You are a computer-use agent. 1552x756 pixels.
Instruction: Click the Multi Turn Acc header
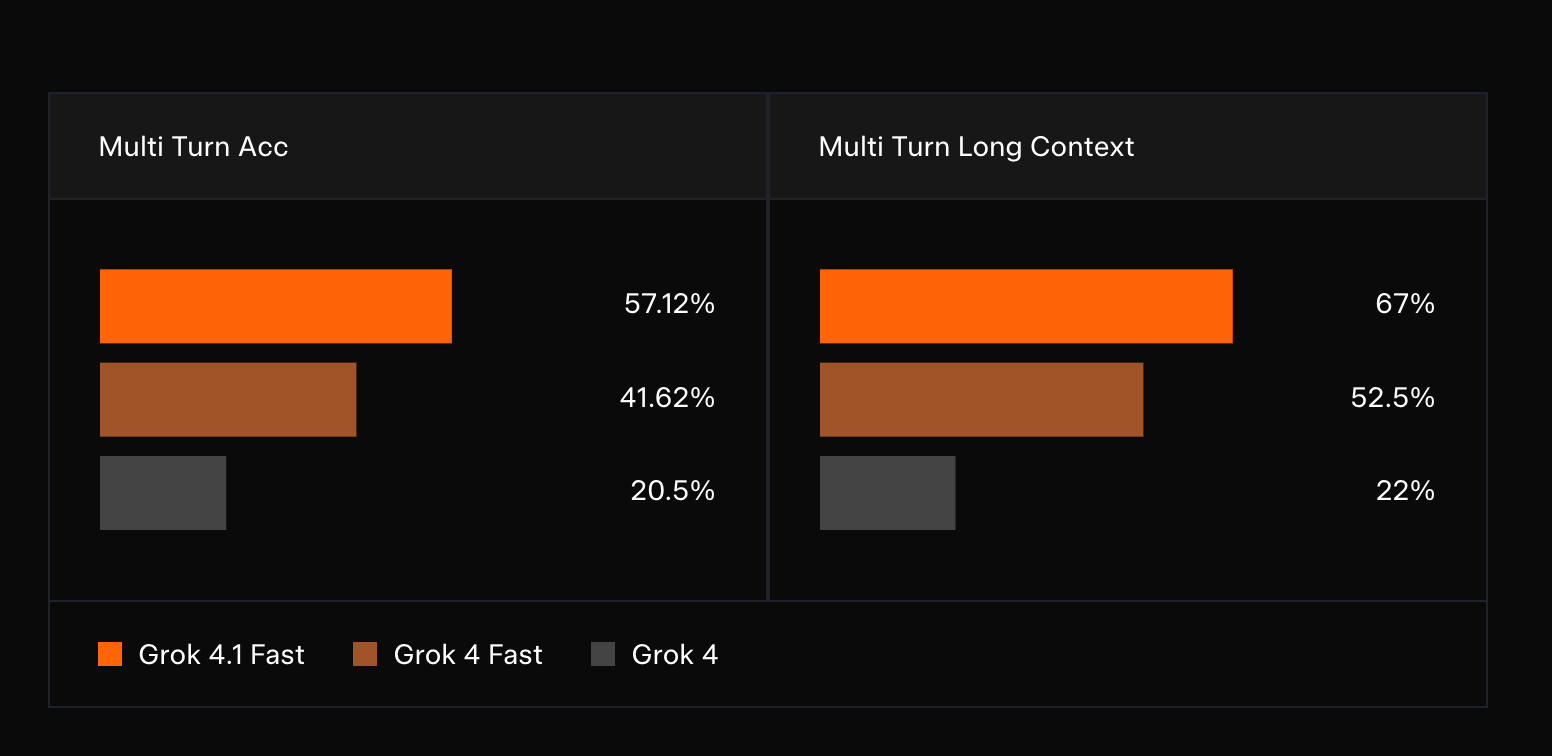coord(193,147)
